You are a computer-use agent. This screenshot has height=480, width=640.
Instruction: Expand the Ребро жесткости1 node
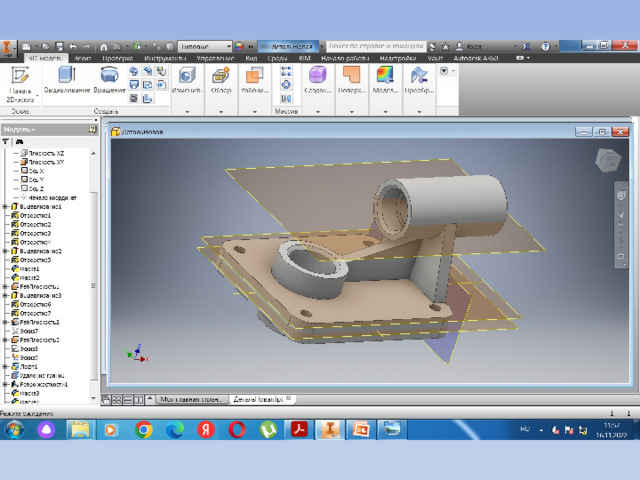[x=5, y=384]
